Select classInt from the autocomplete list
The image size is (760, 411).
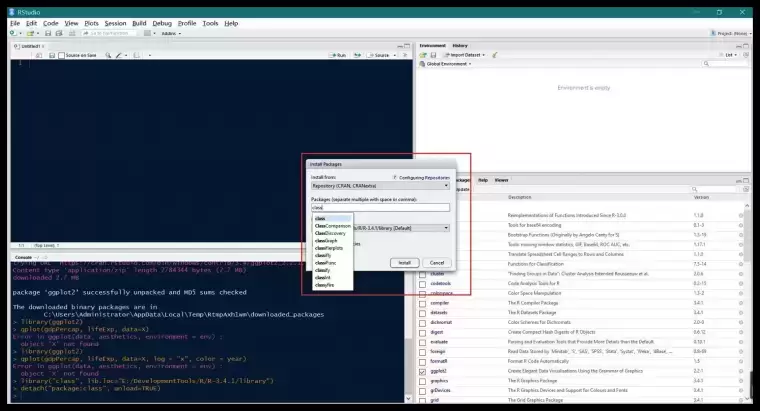pos(323,278)
